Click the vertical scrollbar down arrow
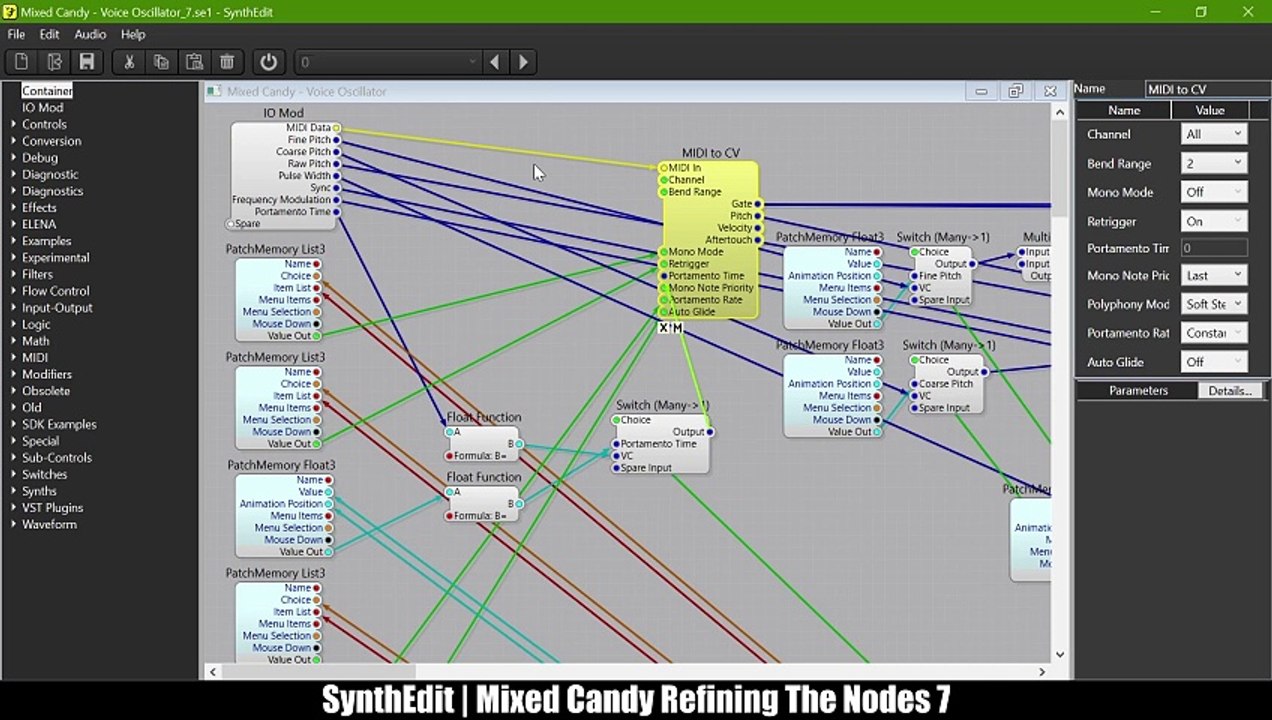1272x720 pixels. [1060, 655]
